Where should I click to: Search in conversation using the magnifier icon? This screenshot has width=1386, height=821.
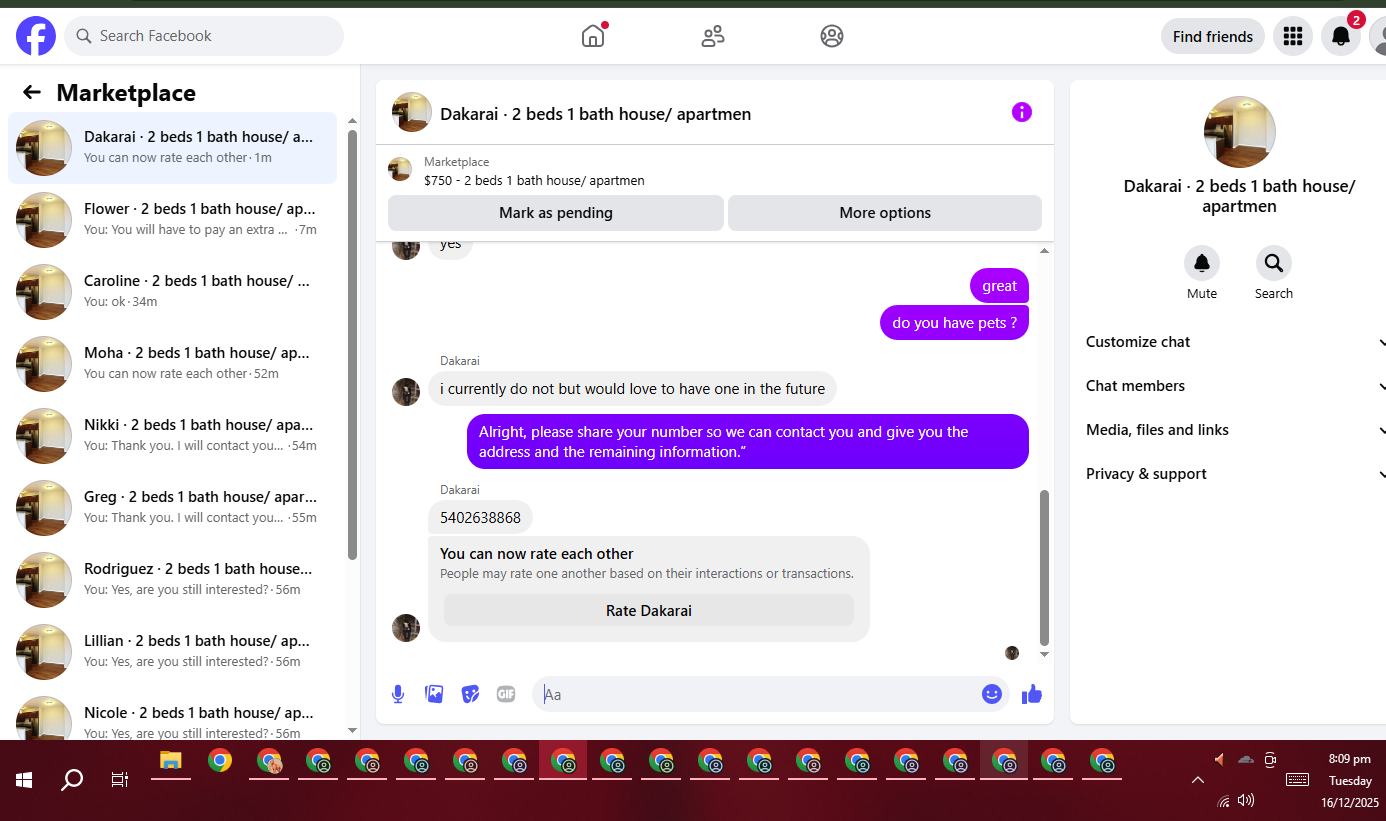[x=1274, y=263]
